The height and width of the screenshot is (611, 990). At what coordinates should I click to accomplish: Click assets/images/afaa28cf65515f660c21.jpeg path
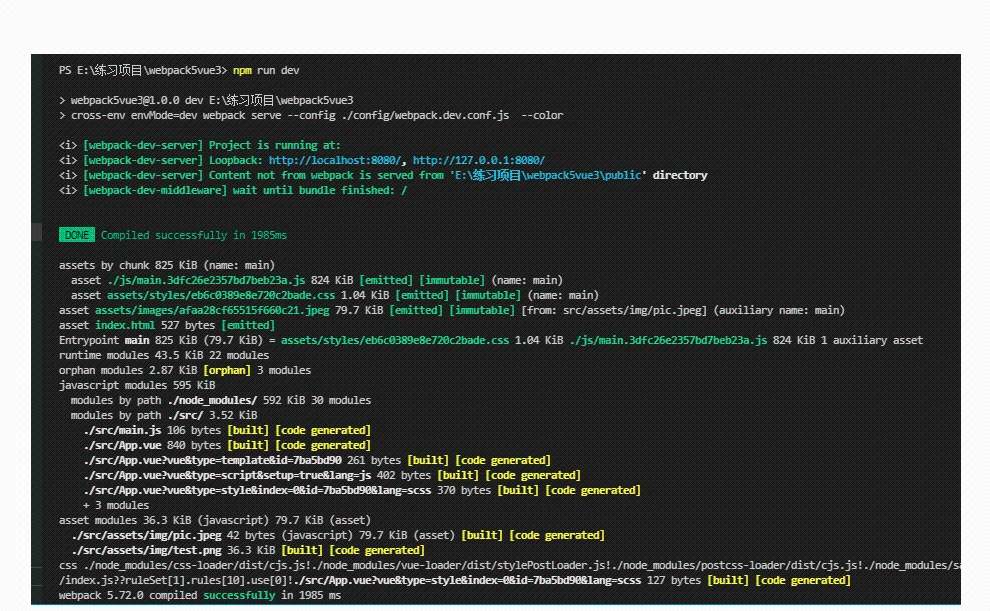[x=212, y=311]
